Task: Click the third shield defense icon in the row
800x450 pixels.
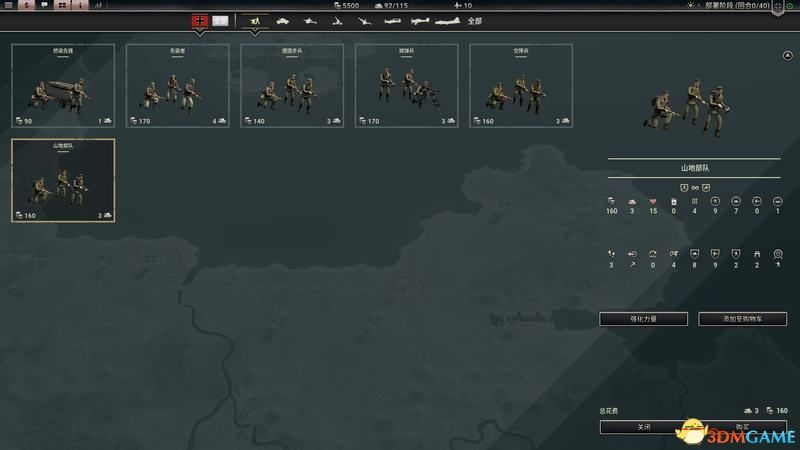Action: coord(736,254)
